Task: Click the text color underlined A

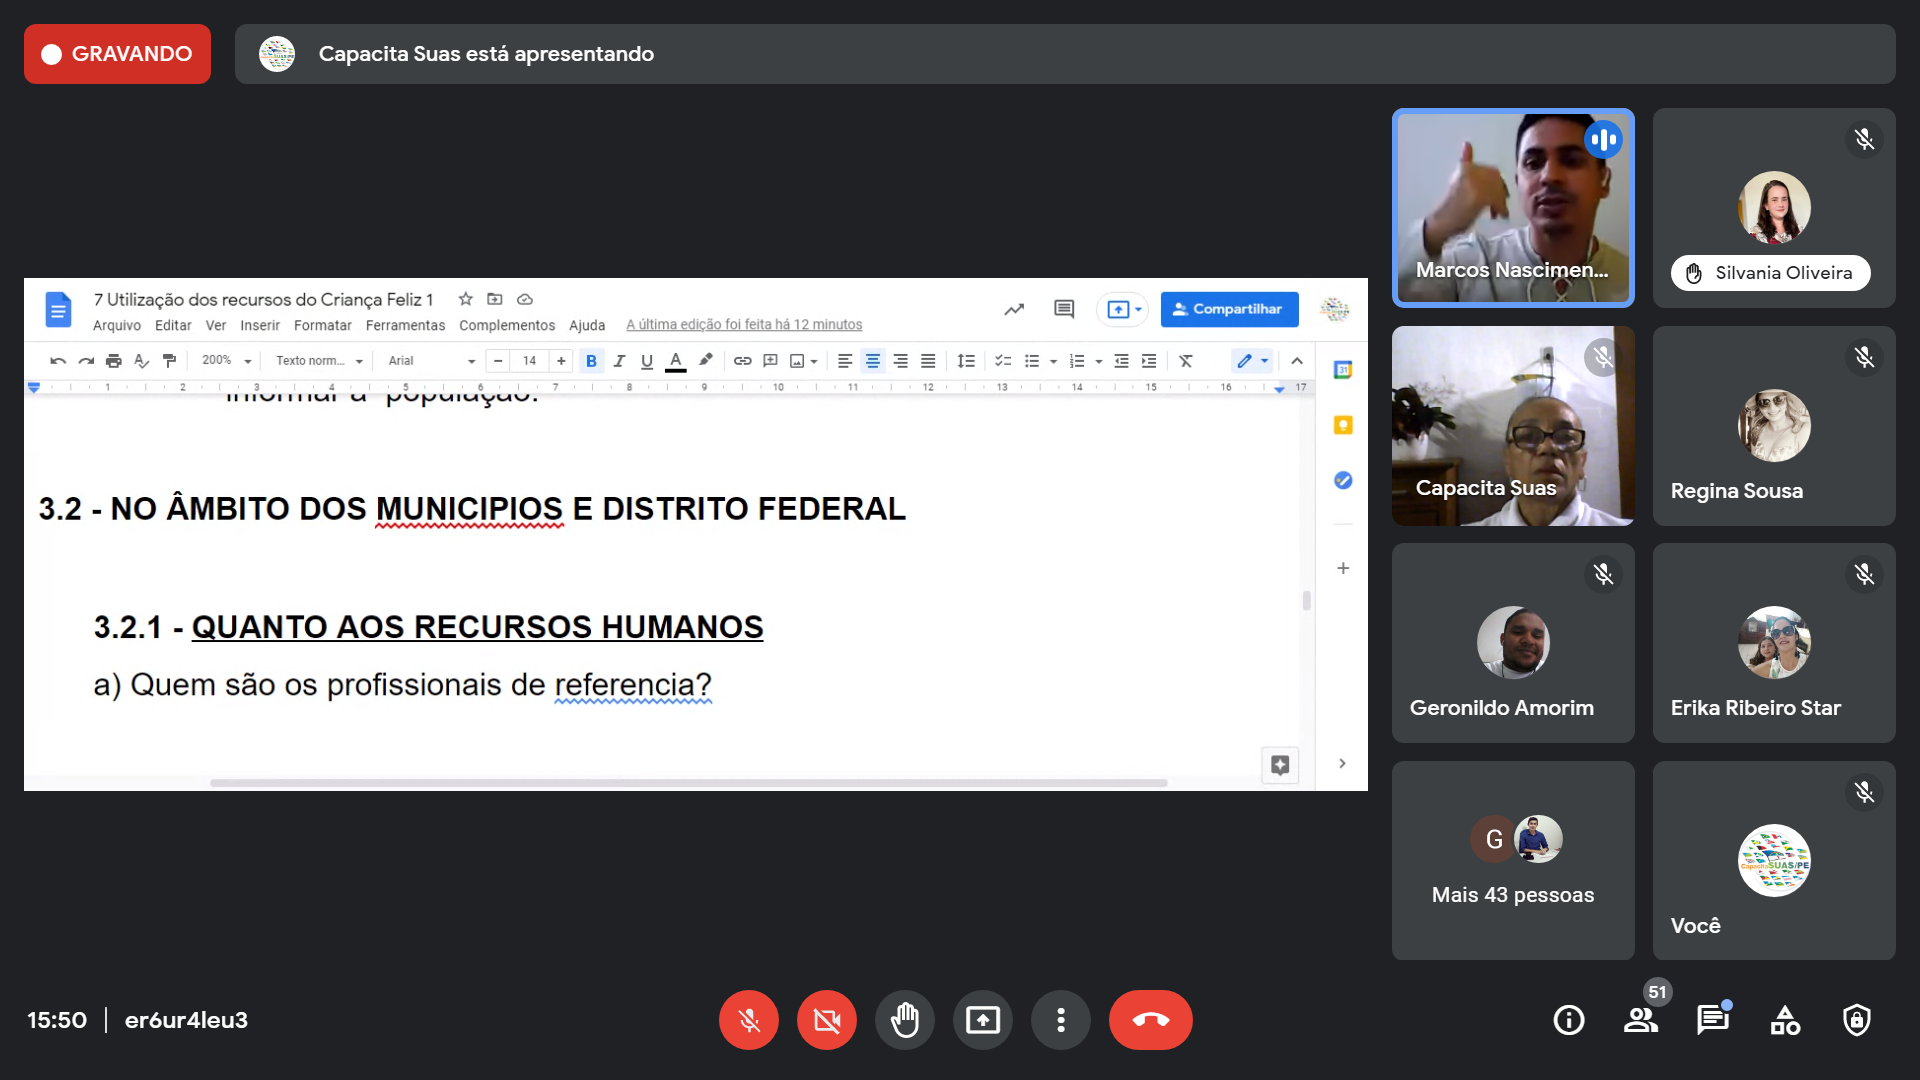Action: pyautogui.click(x=676, y=361)
